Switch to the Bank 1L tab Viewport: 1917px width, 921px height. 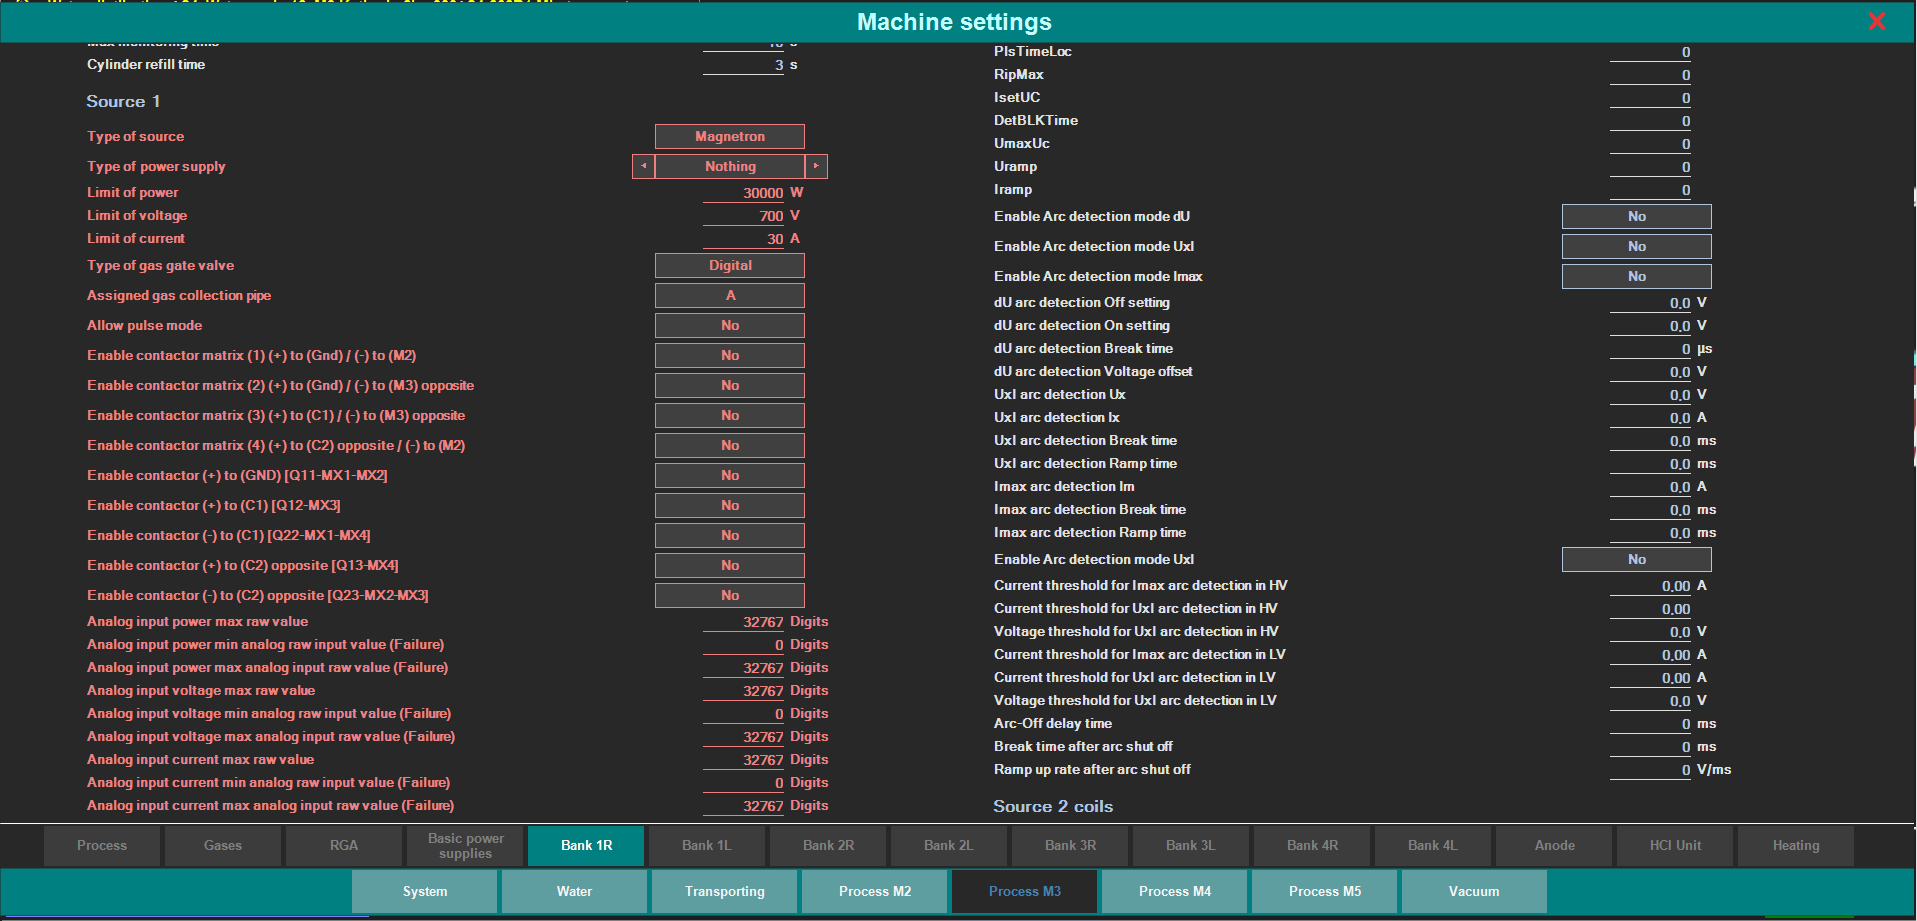[706, 846]
